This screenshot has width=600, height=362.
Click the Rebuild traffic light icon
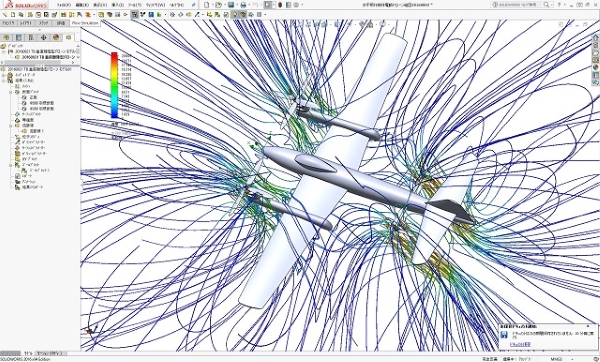pos(280,5)
